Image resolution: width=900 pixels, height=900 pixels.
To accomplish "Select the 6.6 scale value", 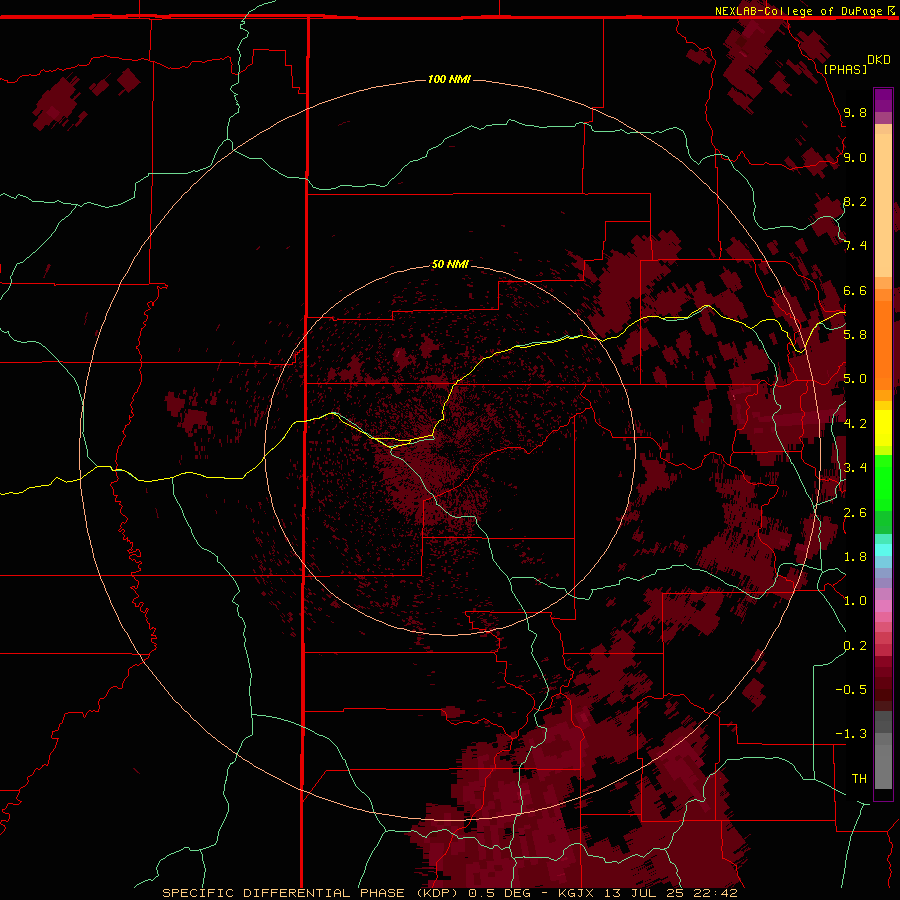I will click(855, 290).
